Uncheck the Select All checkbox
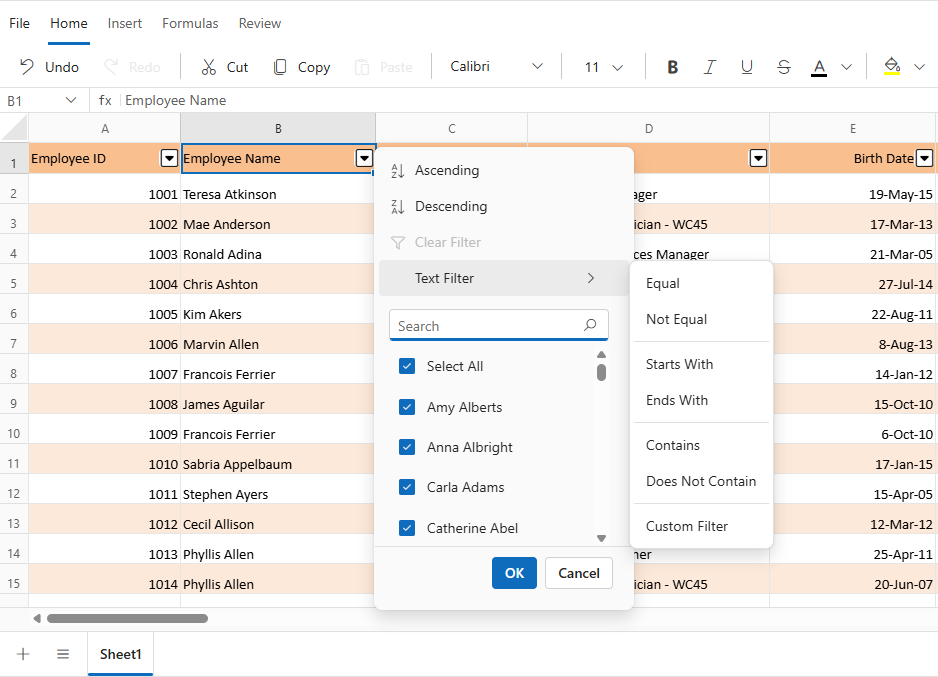This screenshot has width=938, height=677. tap(407, 366)
